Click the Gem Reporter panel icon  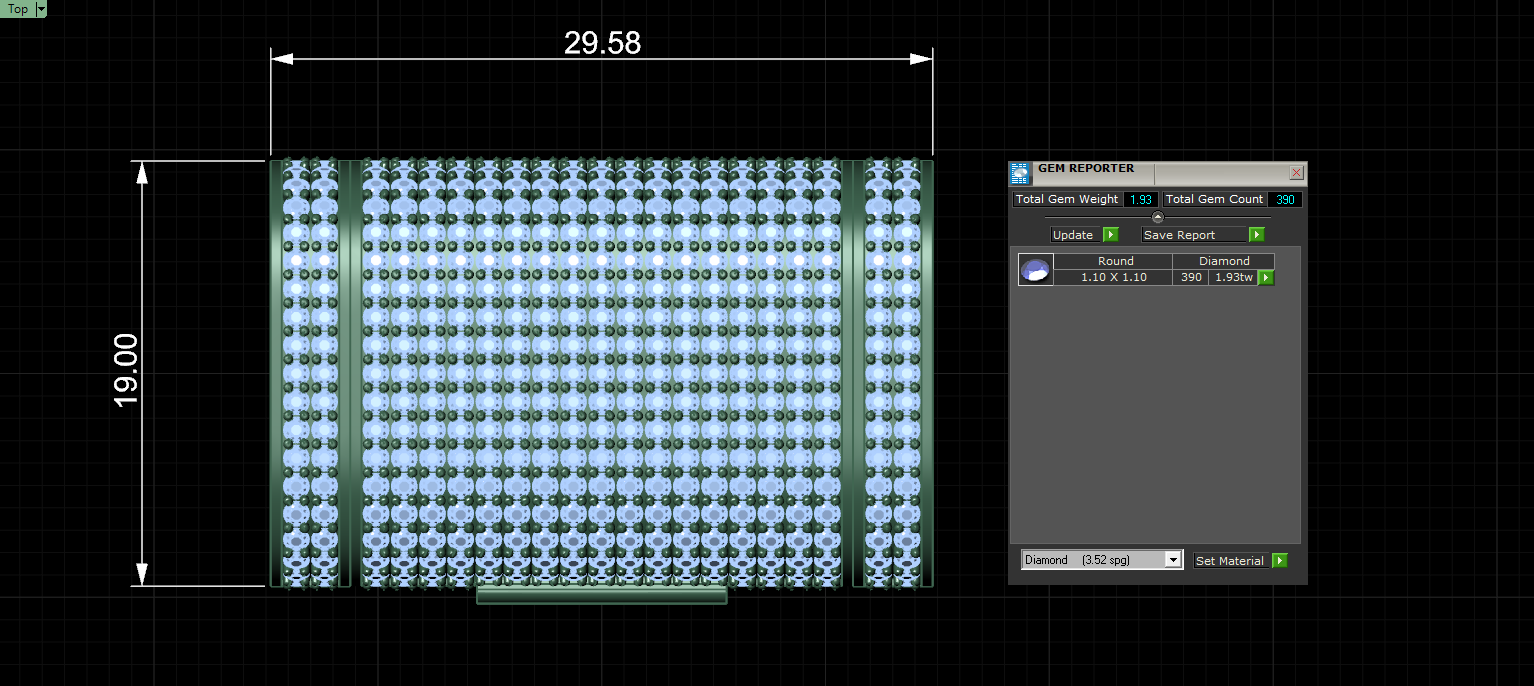point(1020,174)
